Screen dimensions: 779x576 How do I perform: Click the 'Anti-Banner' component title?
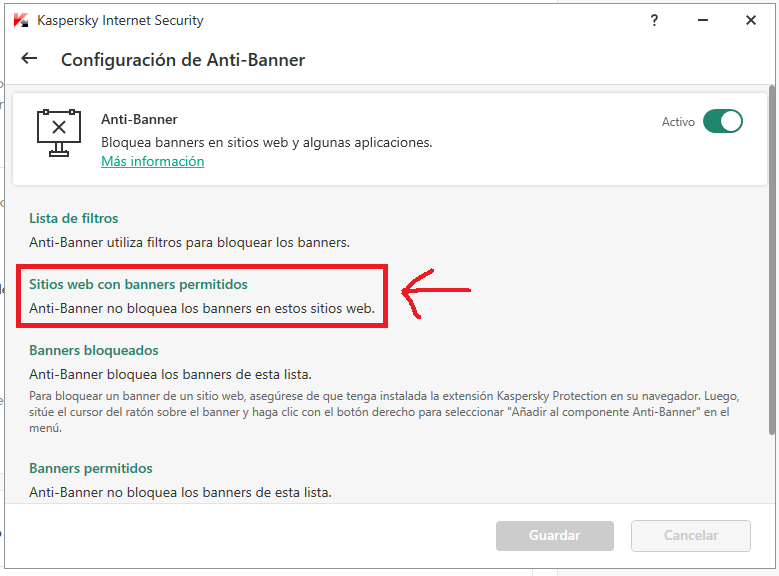(139, 119)
